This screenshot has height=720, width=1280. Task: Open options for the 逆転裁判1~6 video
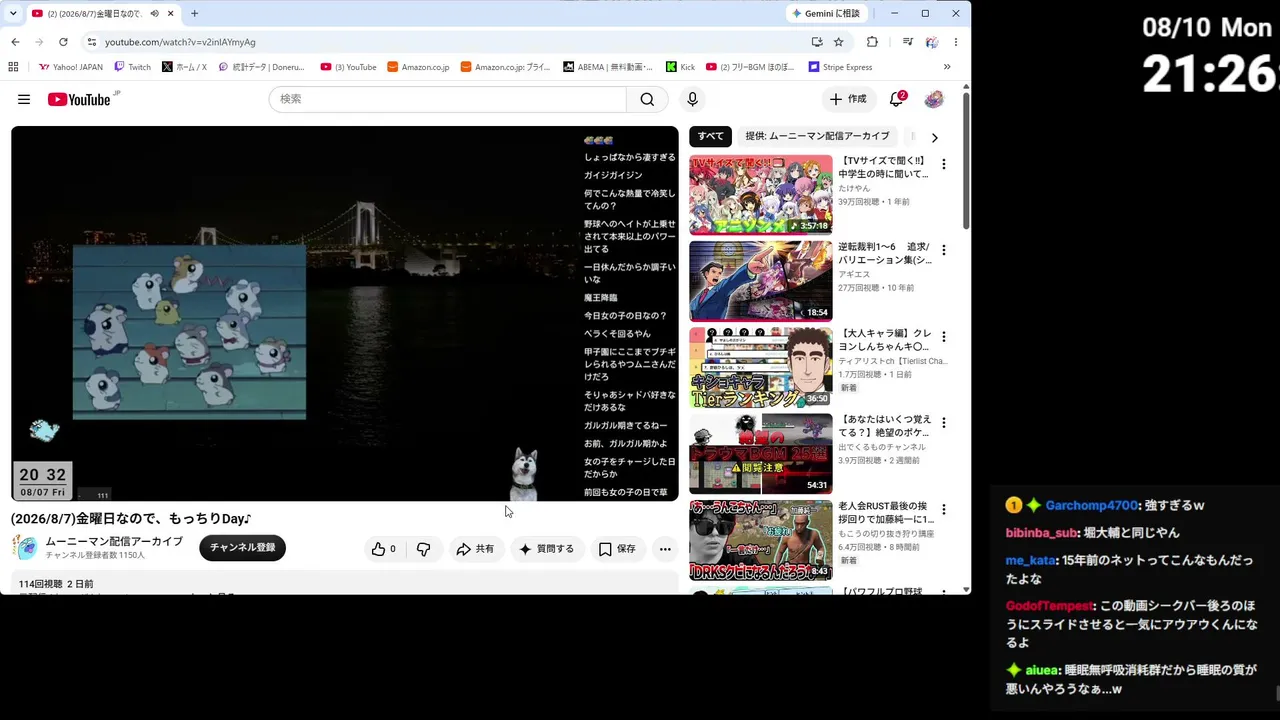click(943, 250)
